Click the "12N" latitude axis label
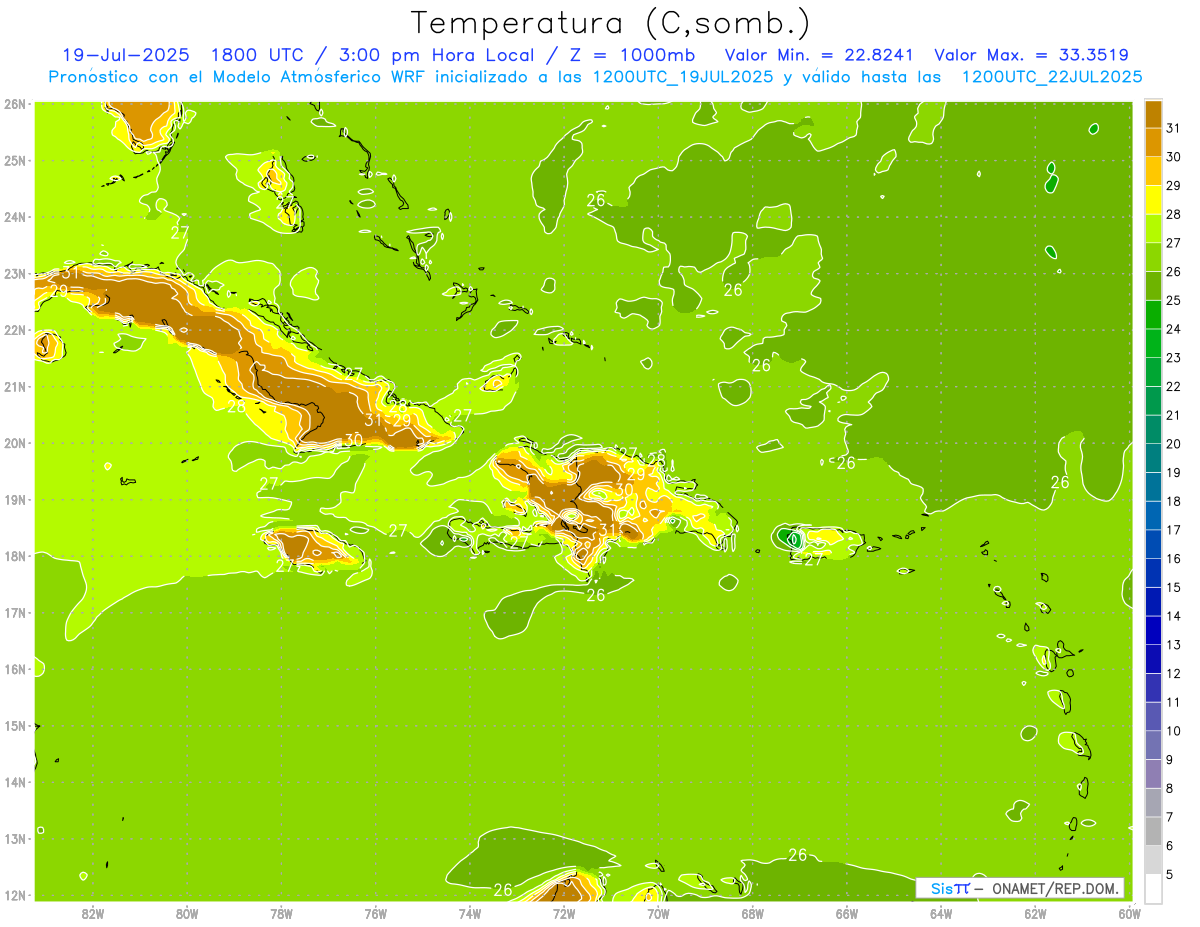The image size is (1200, 927). 15,895
